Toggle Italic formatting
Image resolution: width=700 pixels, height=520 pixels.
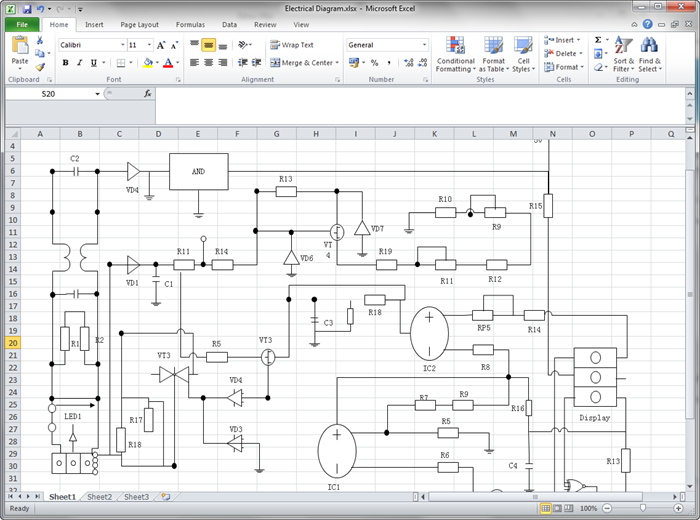[x=80, y=63]
